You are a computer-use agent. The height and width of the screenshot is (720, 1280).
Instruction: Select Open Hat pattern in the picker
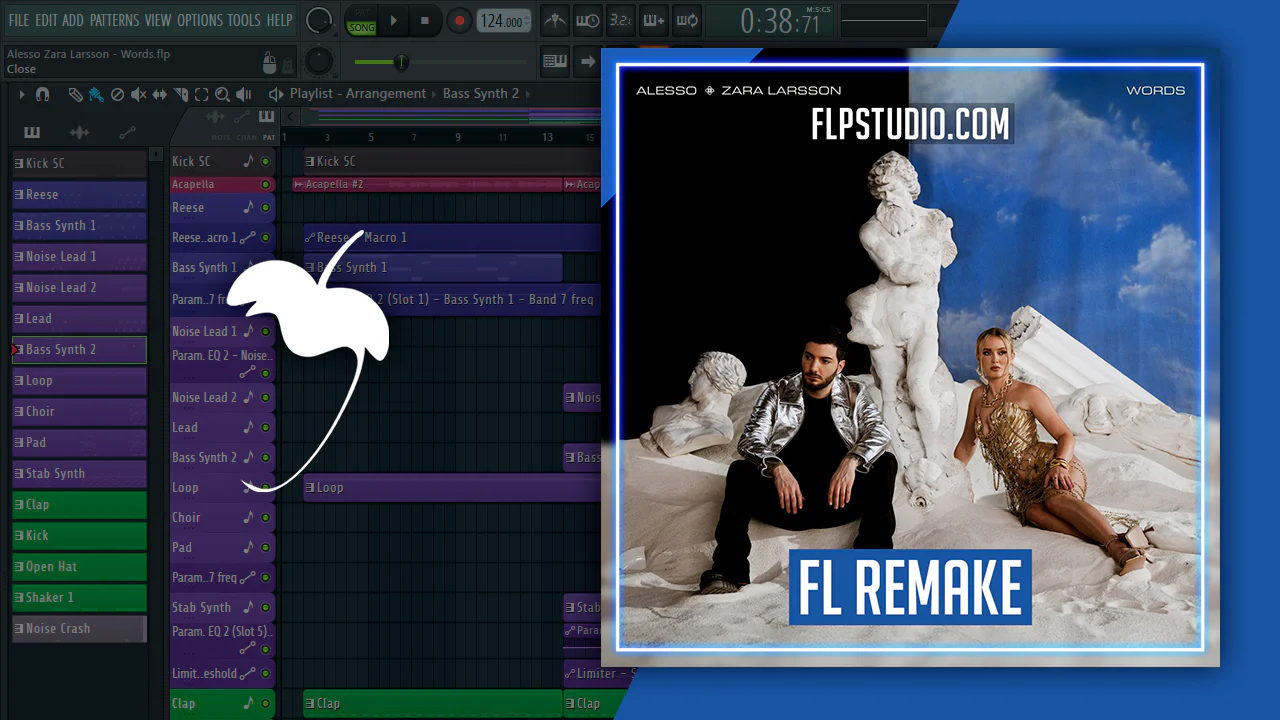[x=79, y=567]
